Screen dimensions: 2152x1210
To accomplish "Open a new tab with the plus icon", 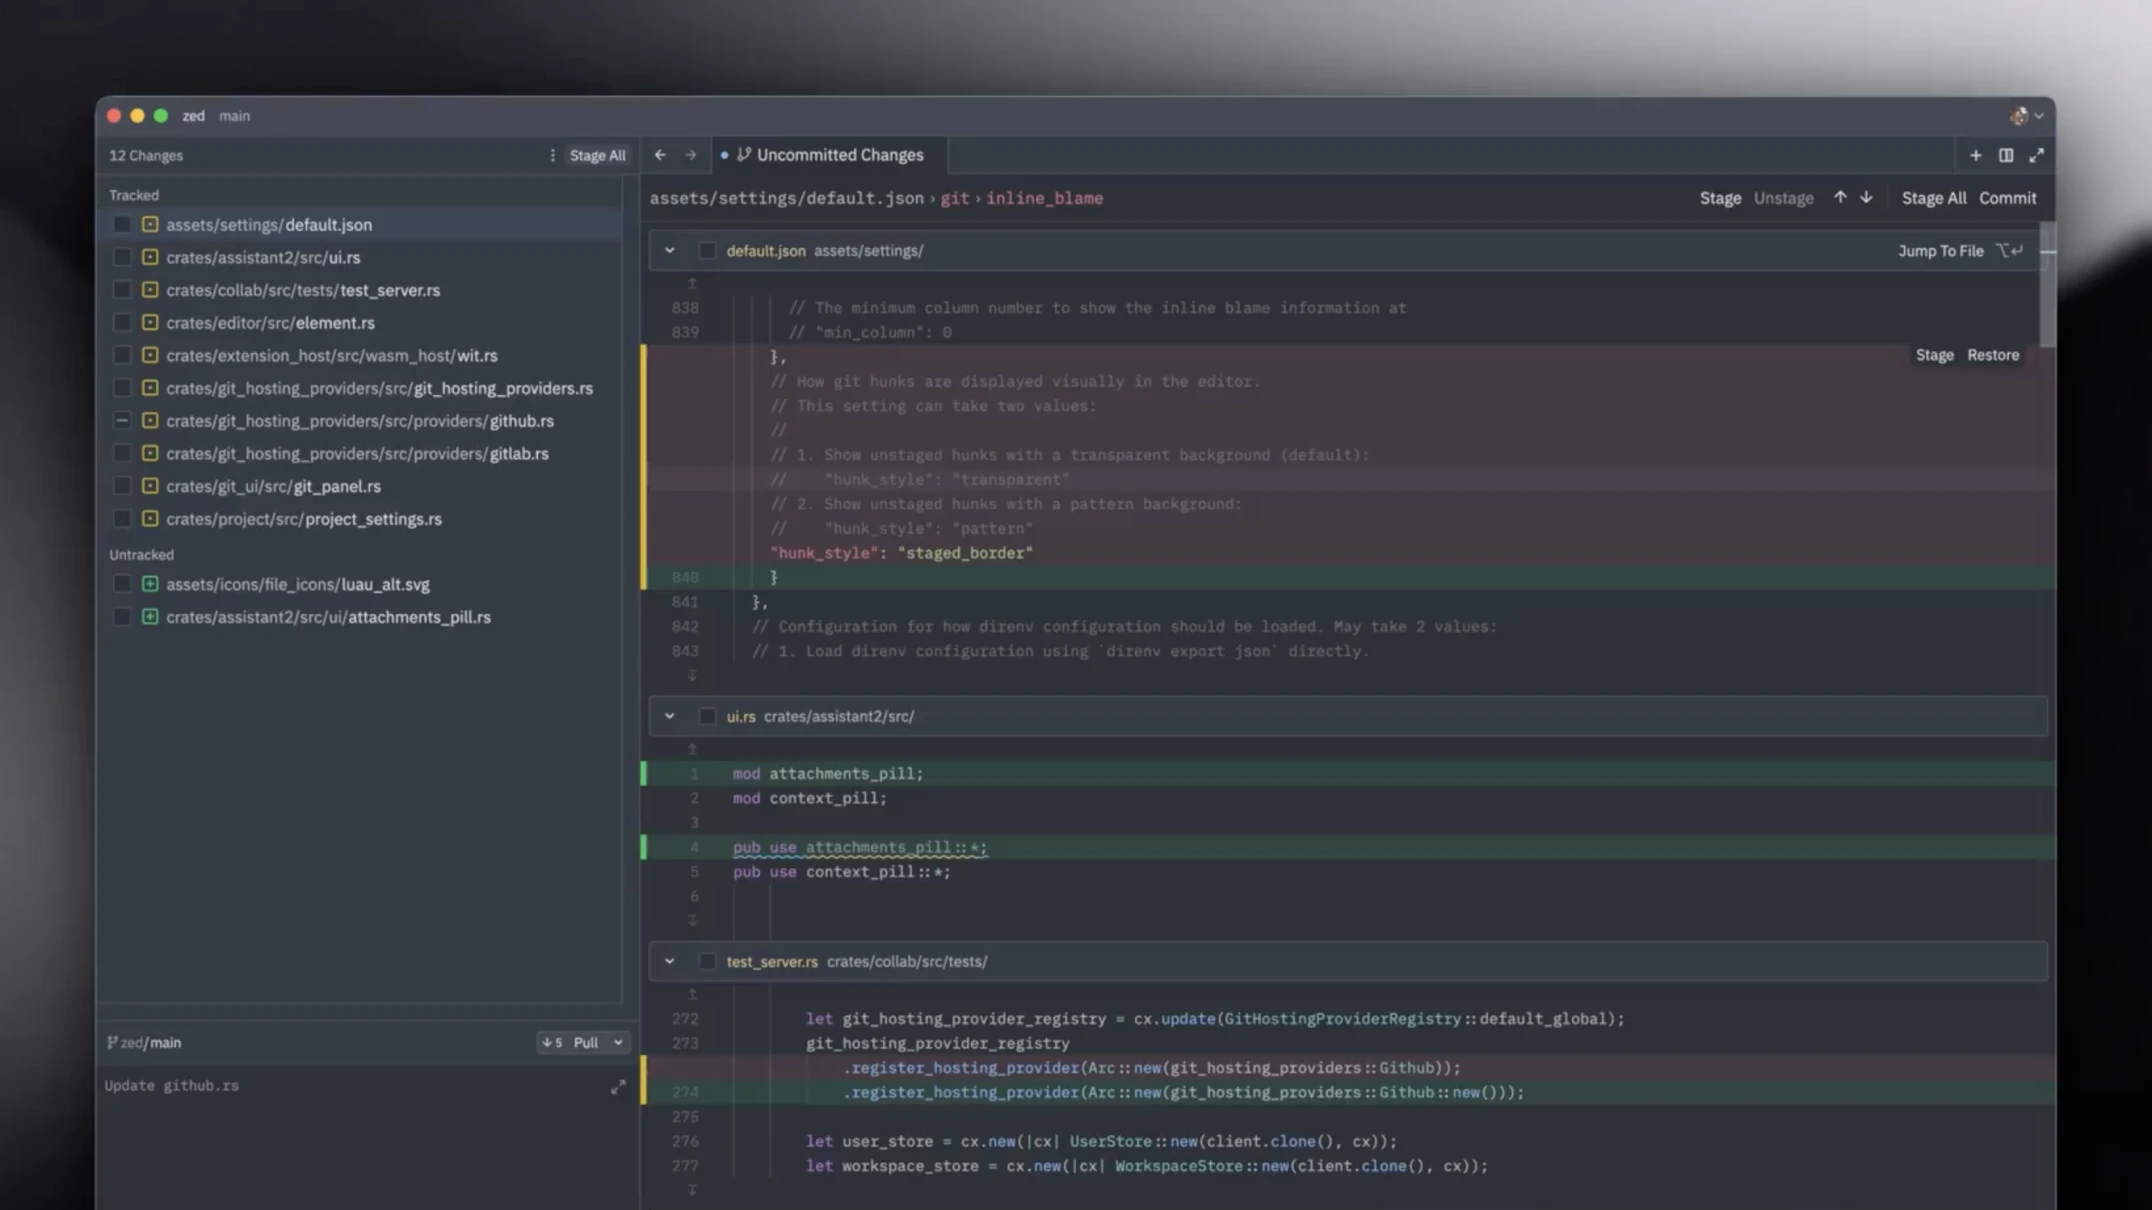I will tap(1975, 155).
